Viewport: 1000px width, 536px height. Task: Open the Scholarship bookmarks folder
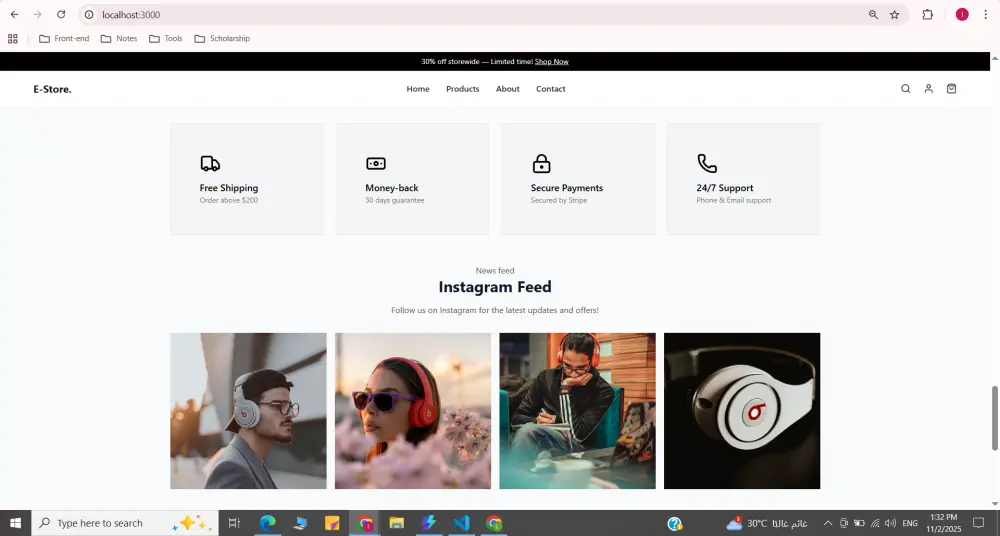pyautogui.click(x=222, y=38)
